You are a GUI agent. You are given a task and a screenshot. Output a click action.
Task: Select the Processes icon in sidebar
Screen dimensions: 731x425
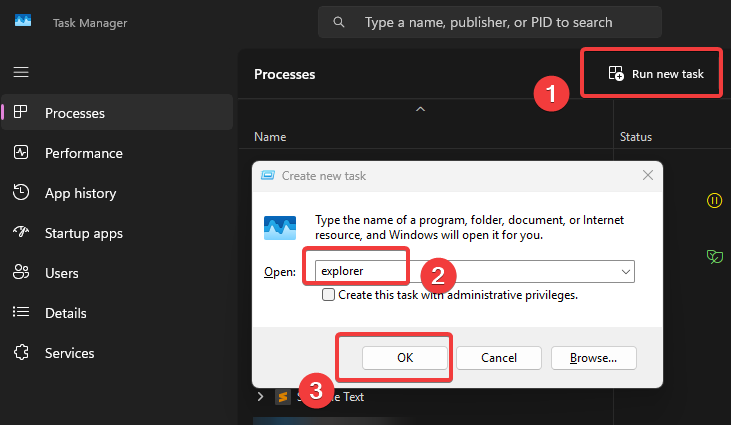20,113
